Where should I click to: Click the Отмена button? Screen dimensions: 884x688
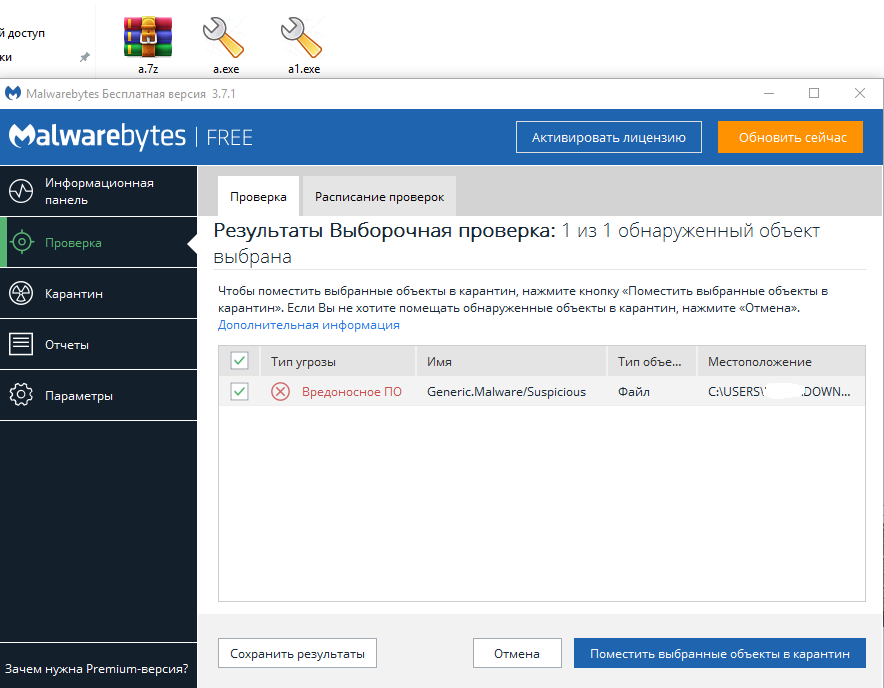pos(517,653)
